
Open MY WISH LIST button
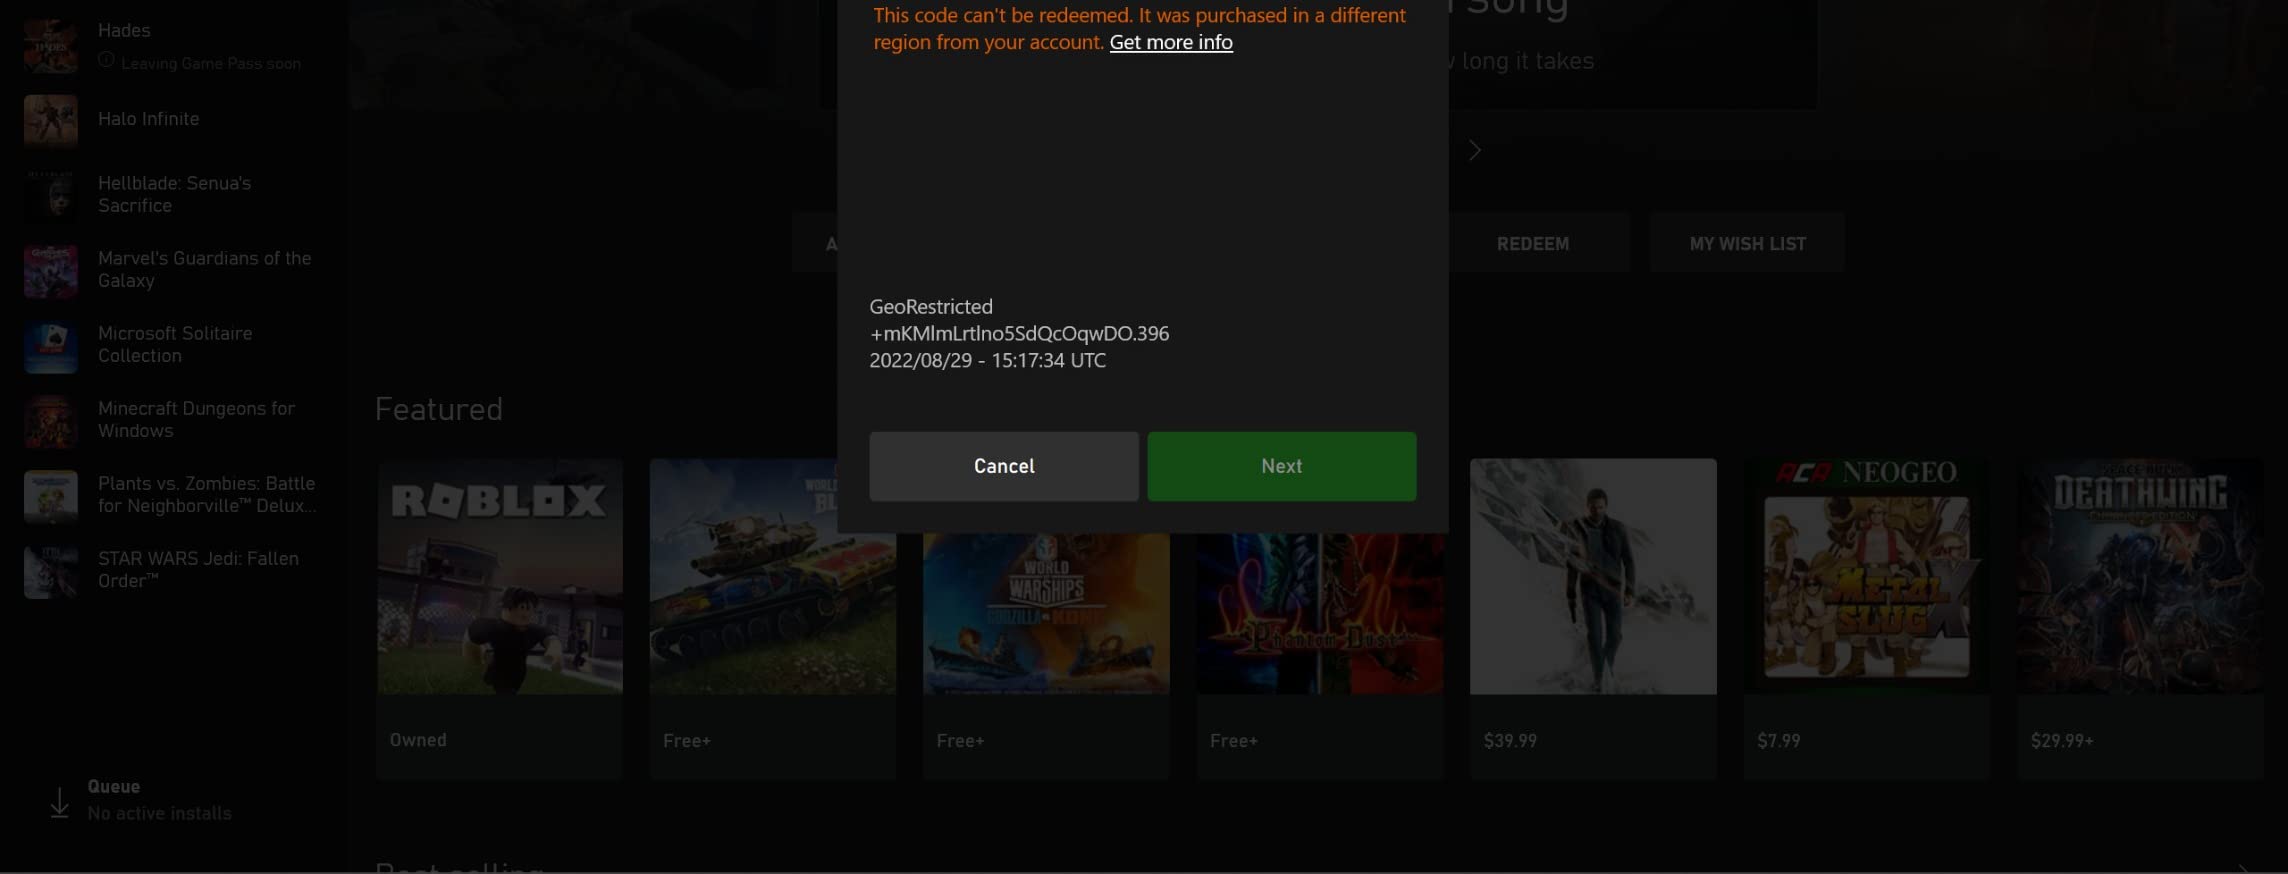tap(1747, 243)
